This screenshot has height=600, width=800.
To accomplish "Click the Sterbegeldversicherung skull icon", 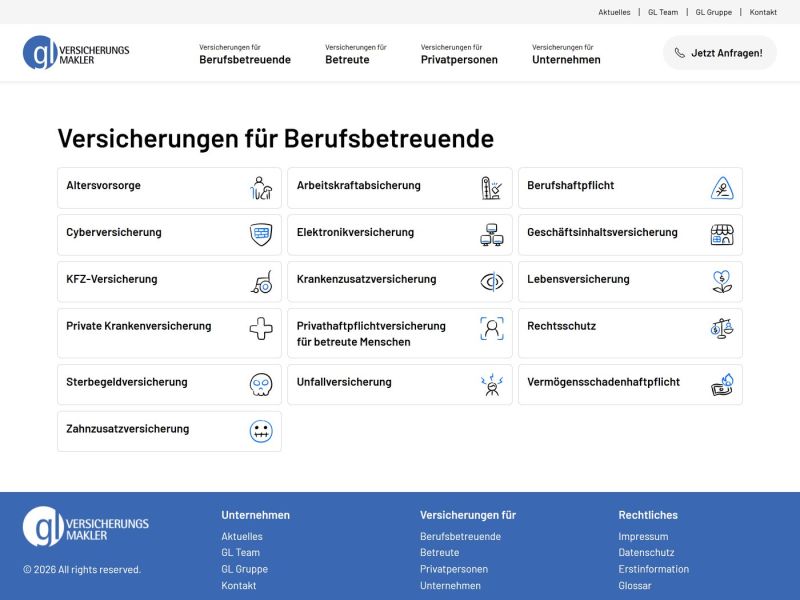I will pos(261,385).
